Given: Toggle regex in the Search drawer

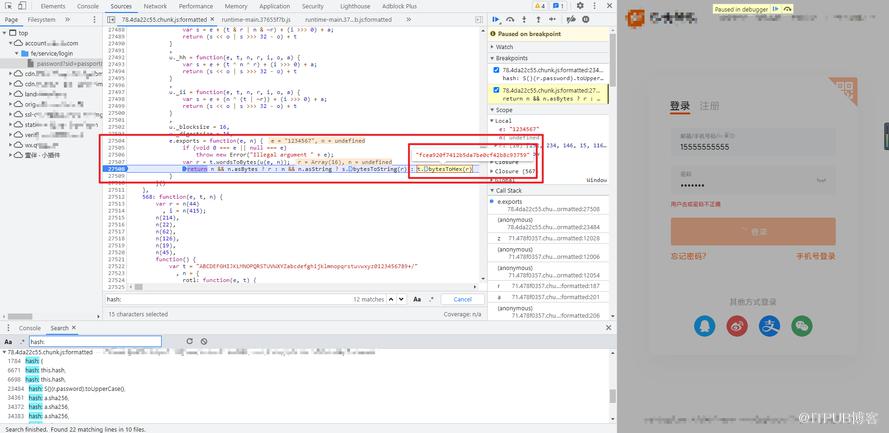Looking at the screenshot, I should tap(22, 342).
